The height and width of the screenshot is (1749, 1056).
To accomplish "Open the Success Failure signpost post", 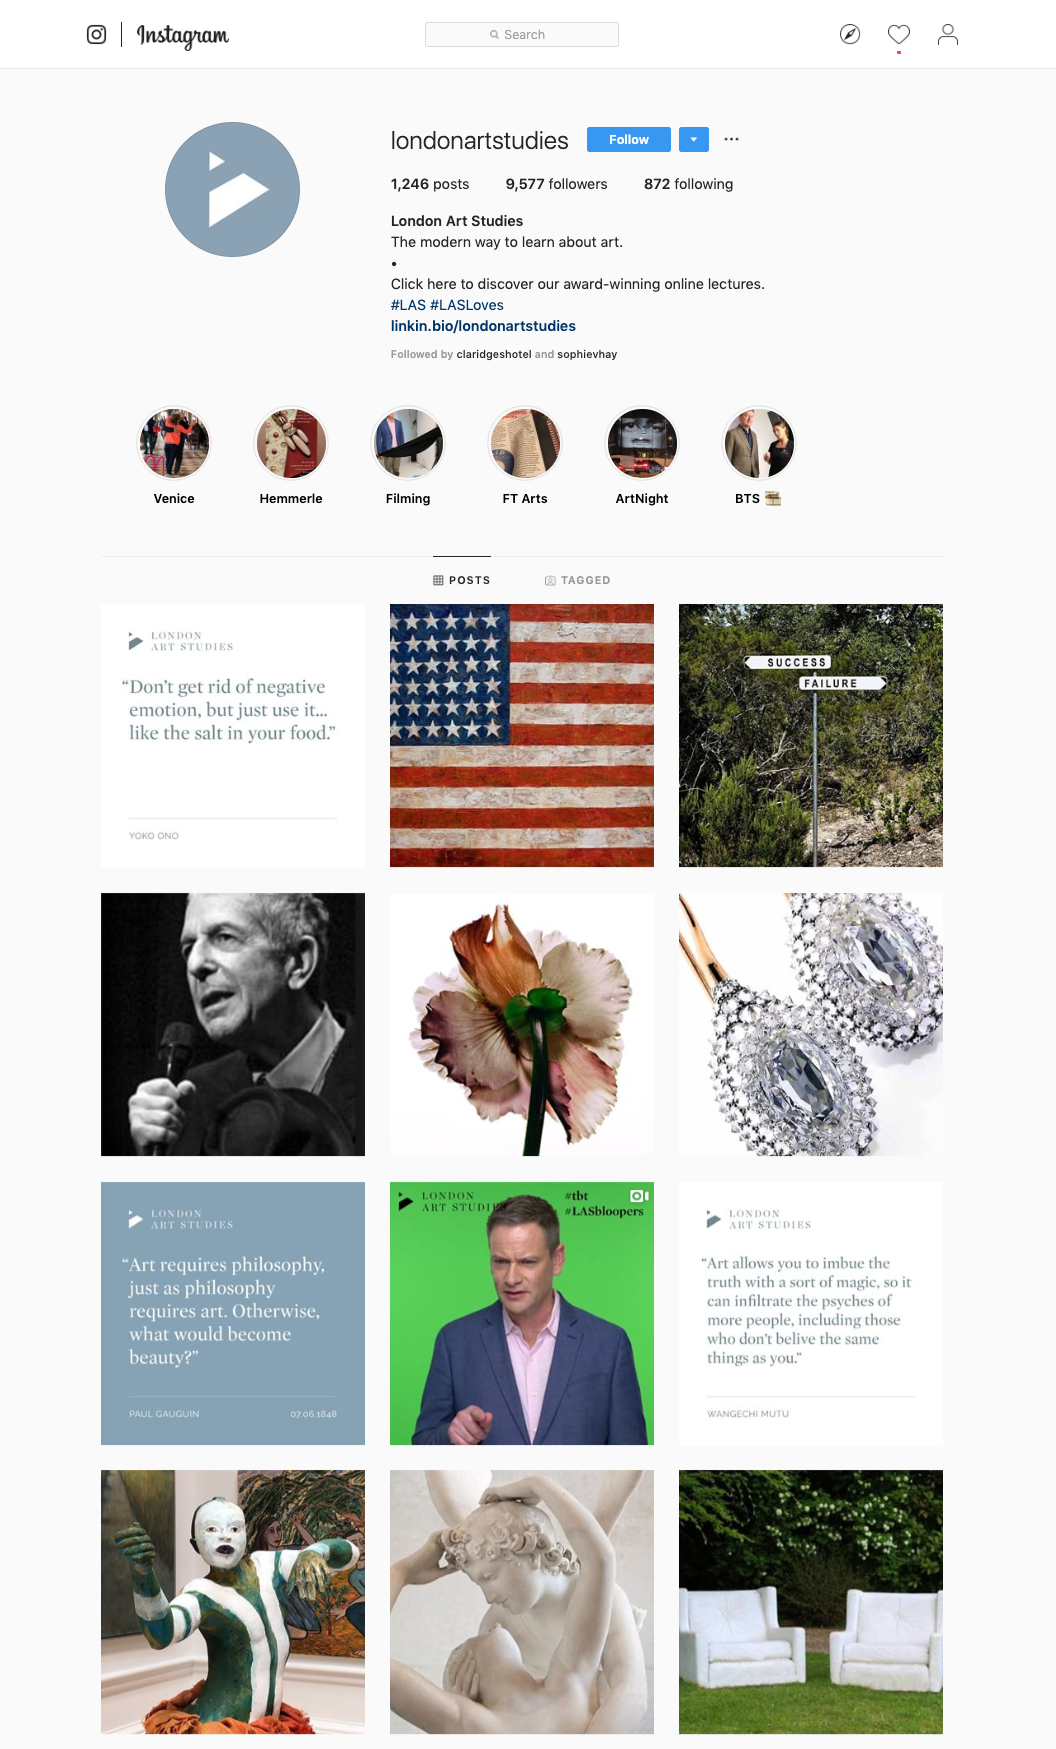I will click(x=811, y=735).
